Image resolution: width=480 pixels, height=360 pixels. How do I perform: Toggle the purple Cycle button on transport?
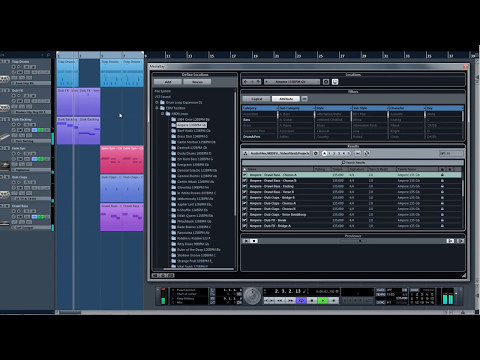pyautogui.click(x=301, y=301)
